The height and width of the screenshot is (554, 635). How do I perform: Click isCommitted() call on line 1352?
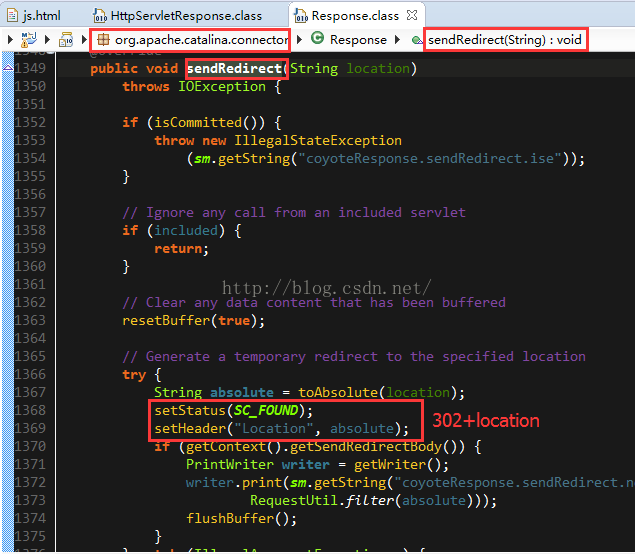pyautogui.click(x=205, y=122)
